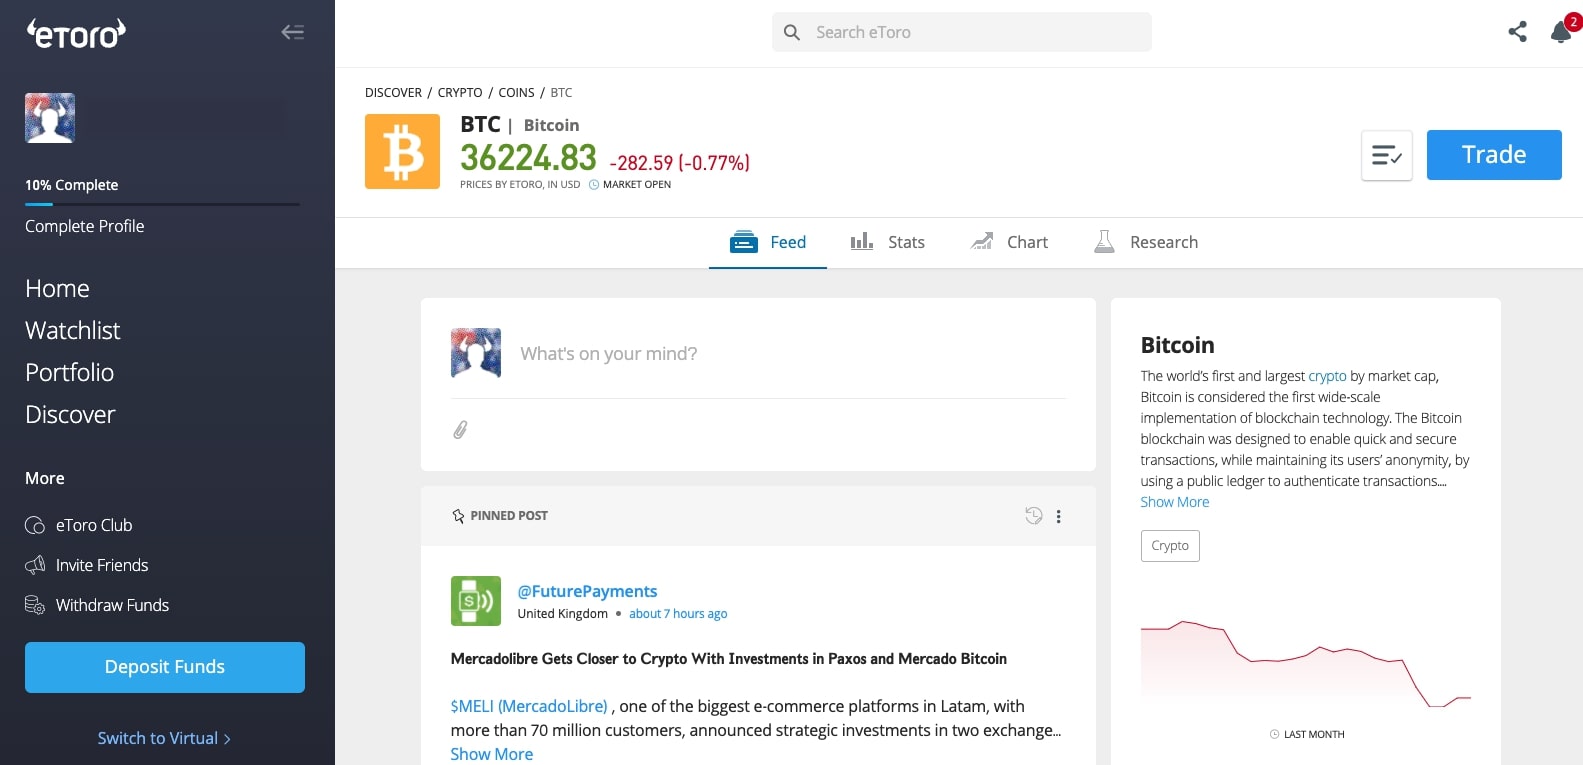Click DISCOVER in the breadcrumb

393,92
